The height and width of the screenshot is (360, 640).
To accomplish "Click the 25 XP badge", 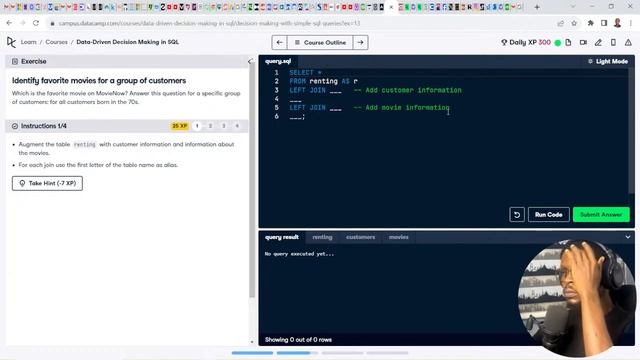I will click(180, 126).
